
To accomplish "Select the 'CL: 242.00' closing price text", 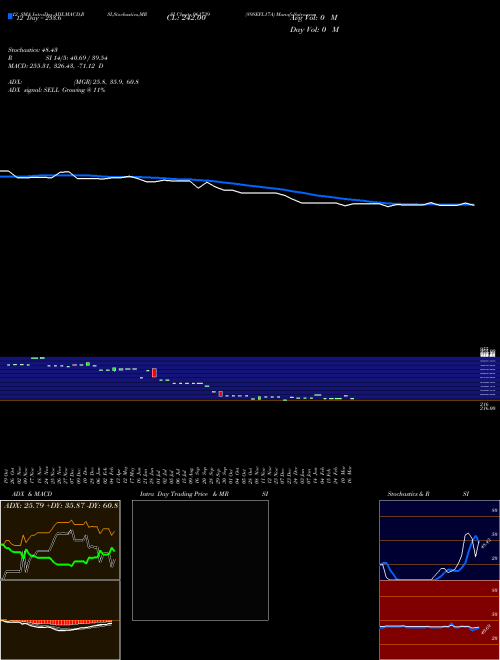I will (186, 18).
